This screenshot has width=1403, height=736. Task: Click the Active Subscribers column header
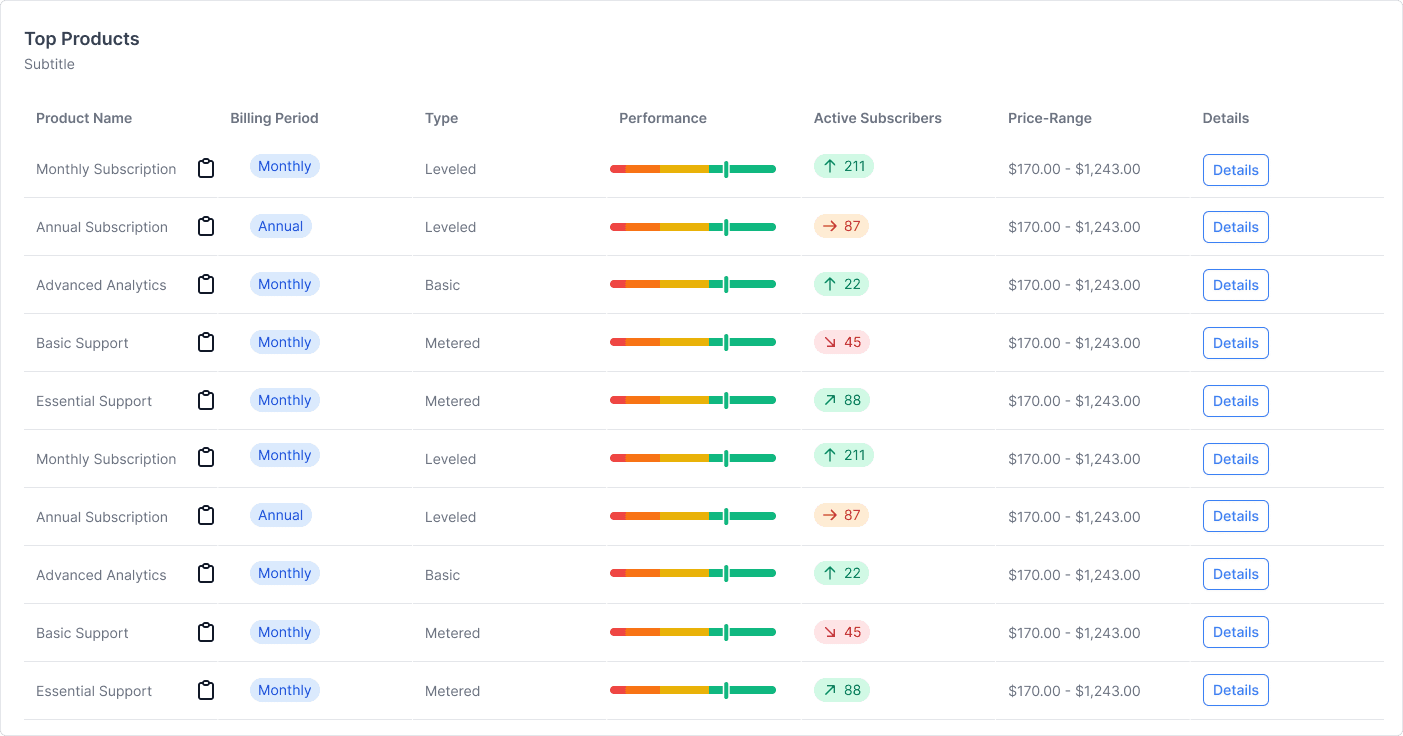pyautogui.click(x=877, y=118)
